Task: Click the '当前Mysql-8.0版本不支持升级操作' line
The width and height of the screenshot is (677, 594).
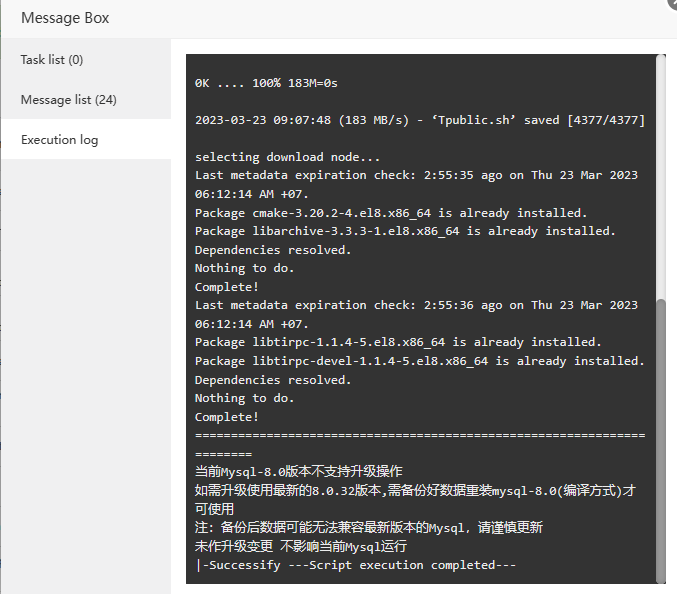Action: coord(299,472)
